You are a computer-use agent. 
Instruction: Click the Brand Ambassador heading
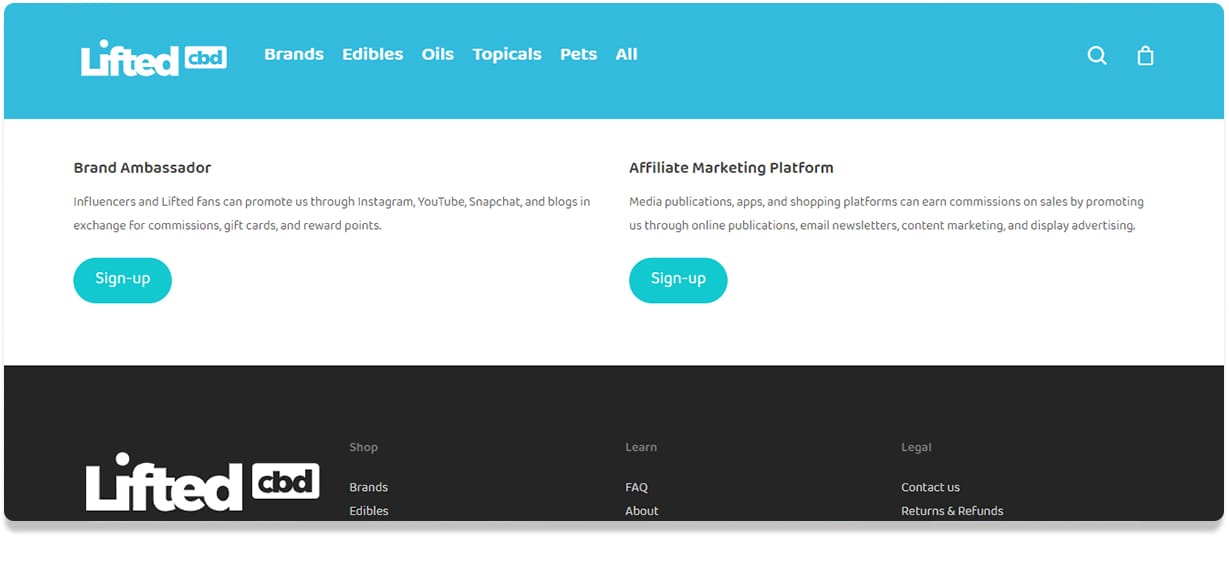142,168
